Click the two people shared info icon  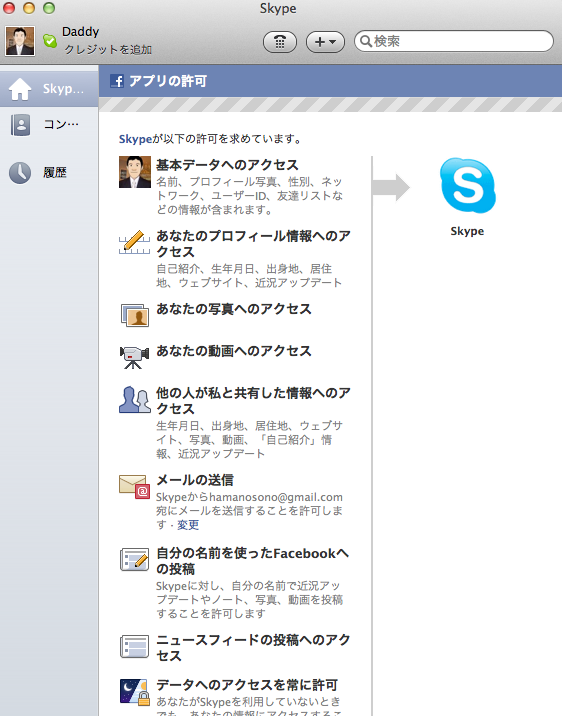(135, 400)
